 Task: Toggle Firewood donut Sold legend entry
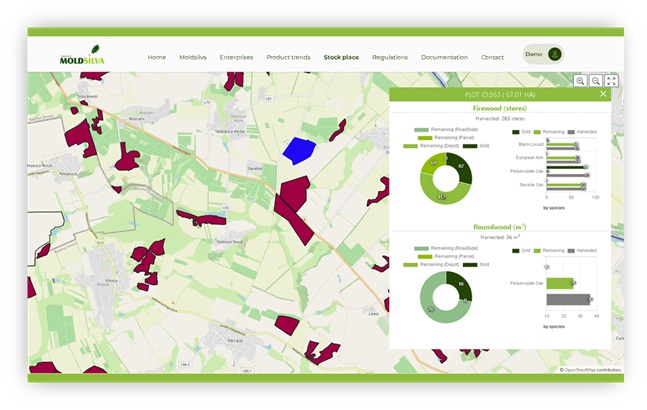pos(476,146)
